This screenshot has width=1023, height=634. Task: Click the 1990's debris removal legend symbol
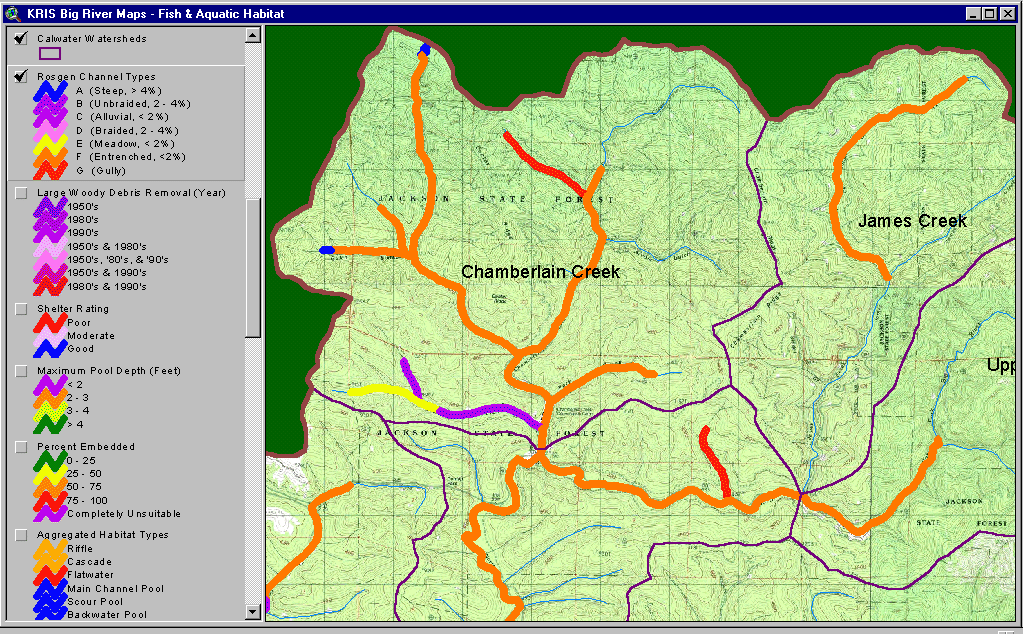(x=50, y=233)
